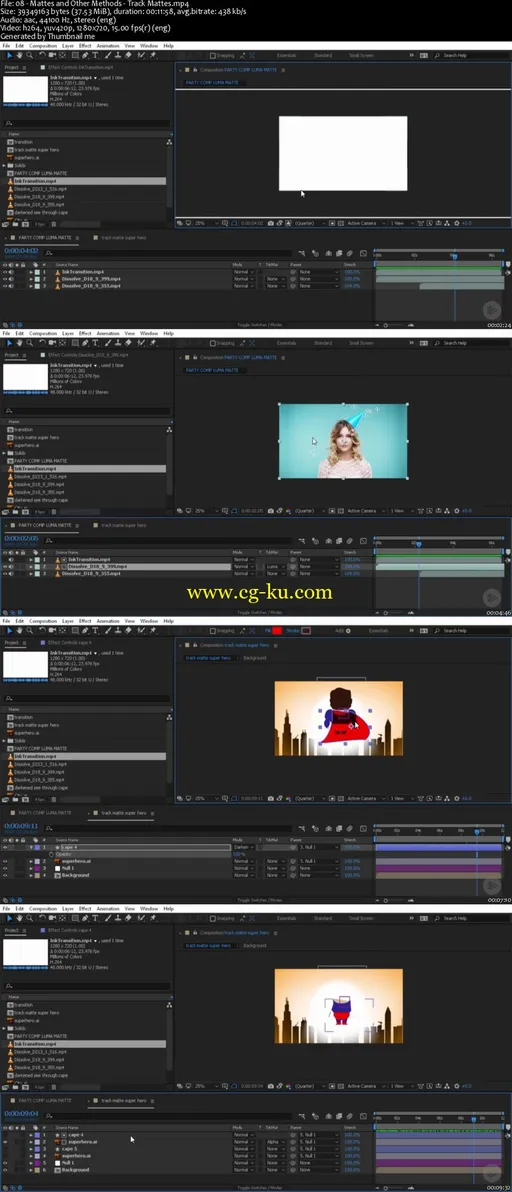Select 'deferred see through cape' item in 00:02:24 frame
The height and width of the screenshot is (1192, 512).
point(40,213)
